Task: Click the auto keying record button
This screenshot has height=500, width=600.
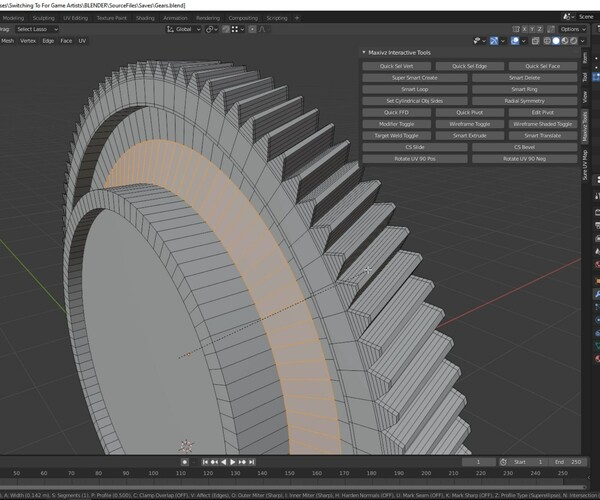Action: [184, 462]
